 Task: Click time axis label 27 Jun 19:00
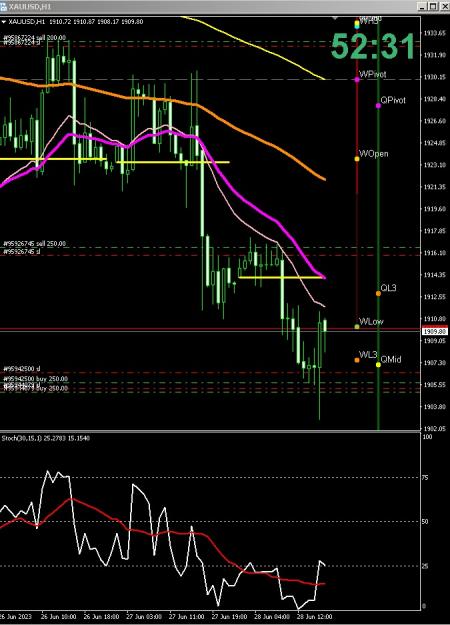[229, 617]
